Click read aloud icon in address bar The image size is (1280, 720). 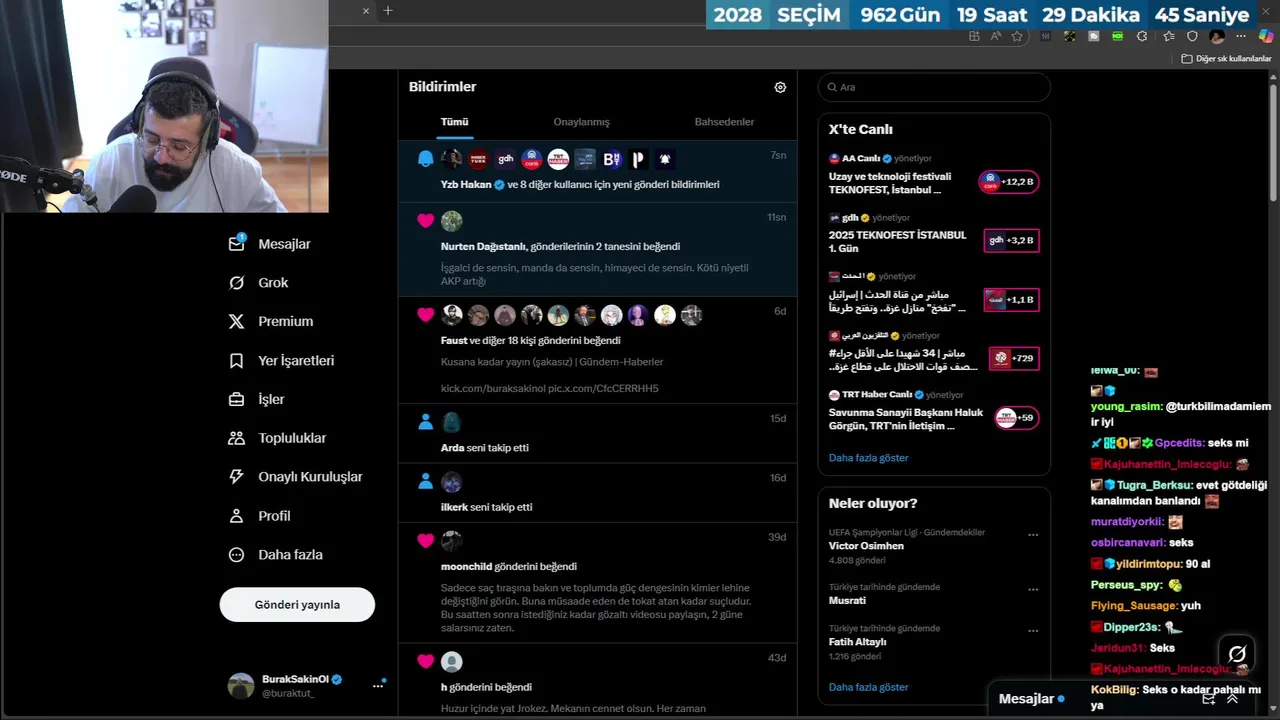(x=996, y=36)
